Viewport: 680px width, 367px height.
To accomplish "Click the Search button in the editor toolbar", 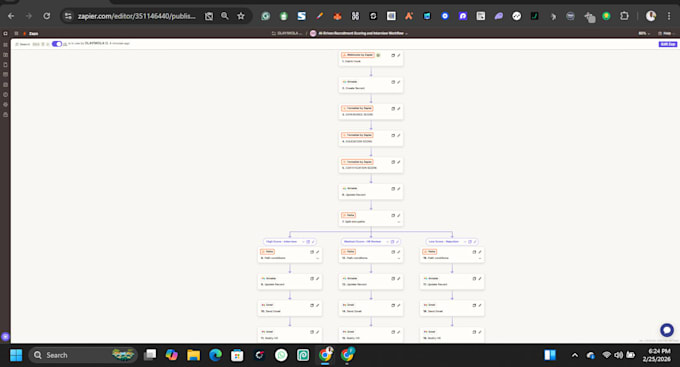I will (x=23, y=44).
